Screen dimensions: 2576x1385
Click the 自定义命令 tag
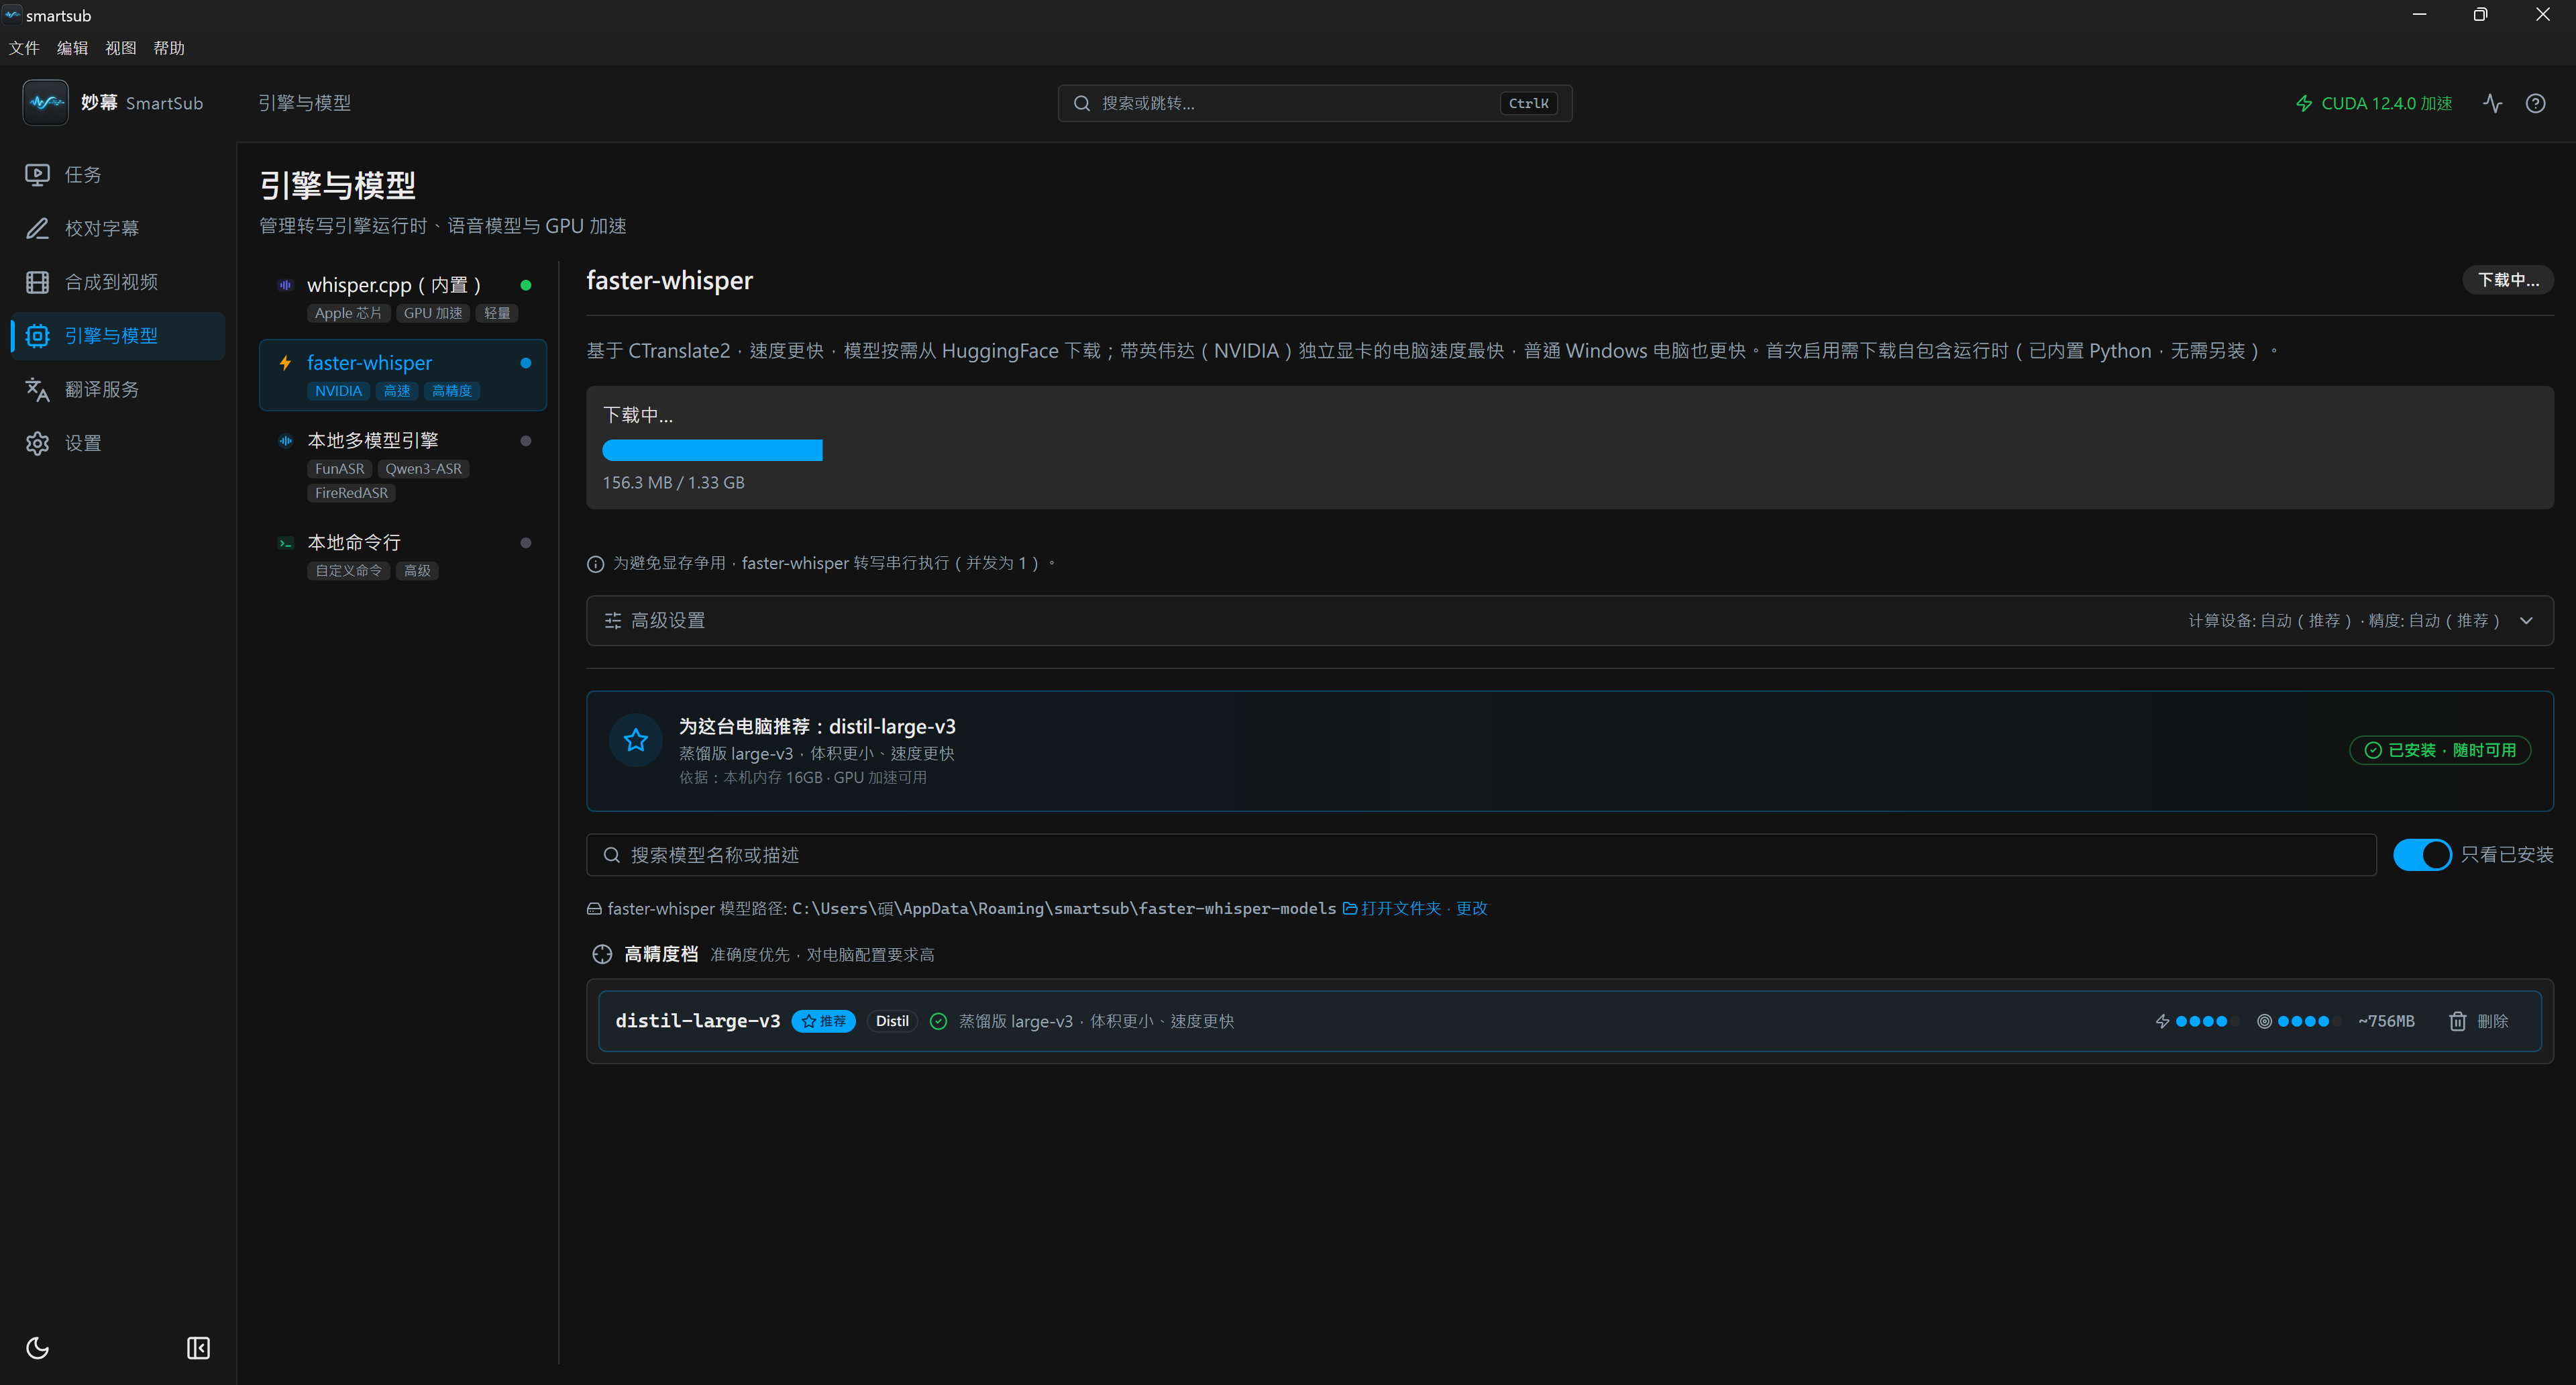point(348,571)
